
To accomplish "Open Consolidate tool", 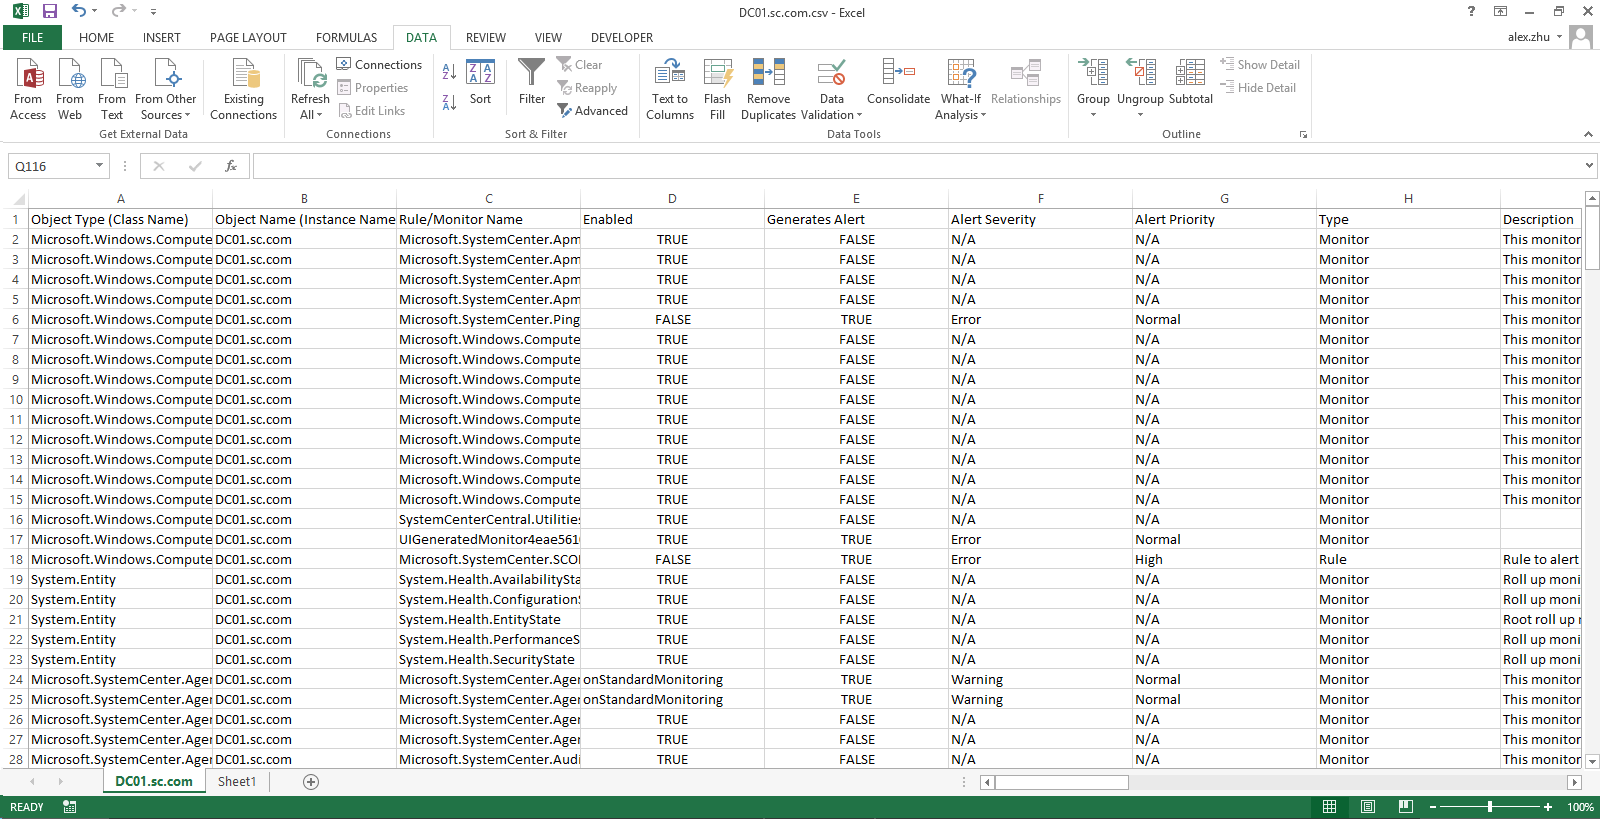I will (x=898, y=82).
